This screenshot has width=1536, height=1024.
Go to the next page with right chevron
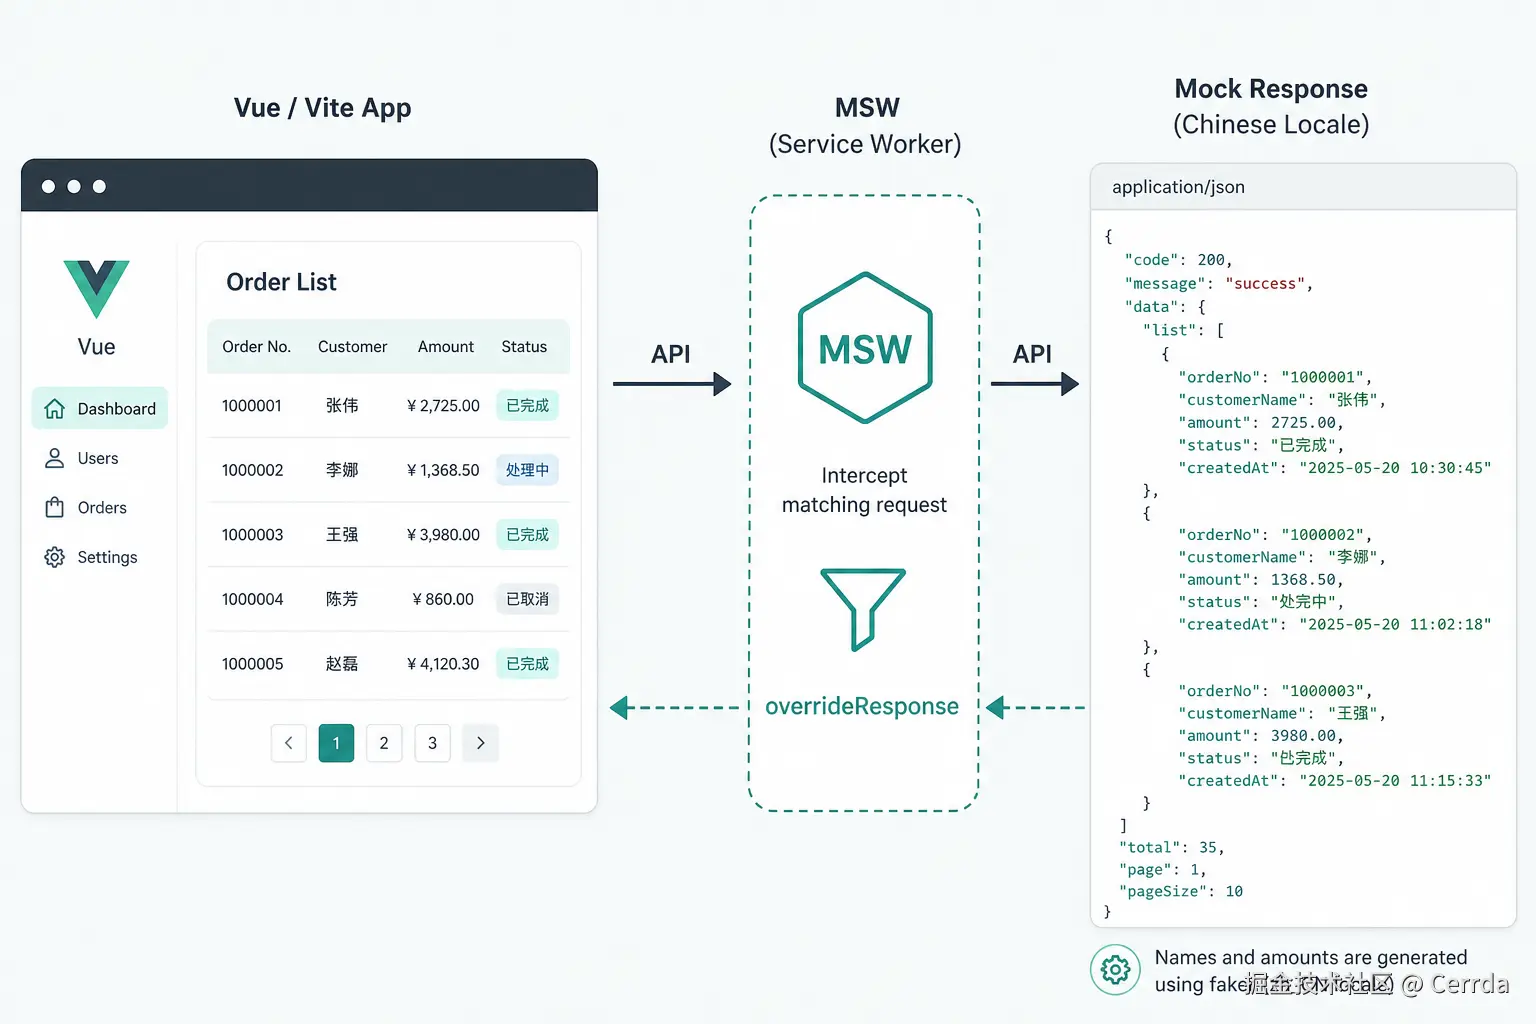pos(480,743)
